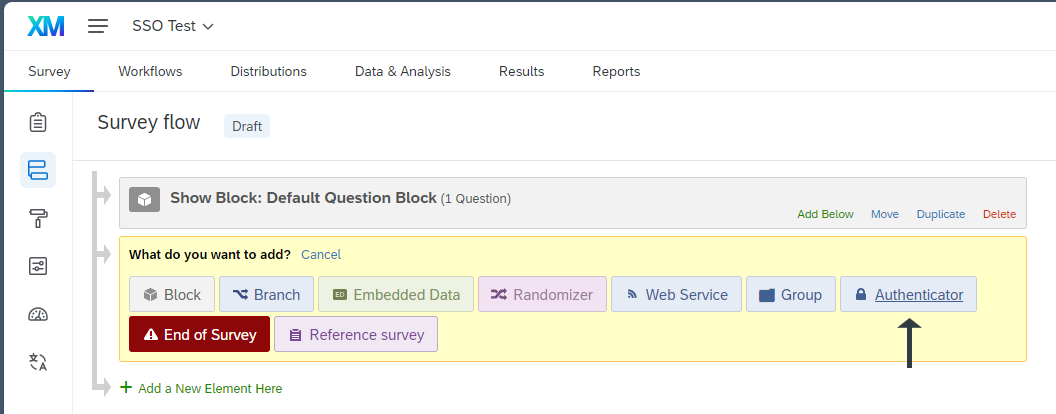
Task: Add an End of Survey element
Action: (199, 335)
